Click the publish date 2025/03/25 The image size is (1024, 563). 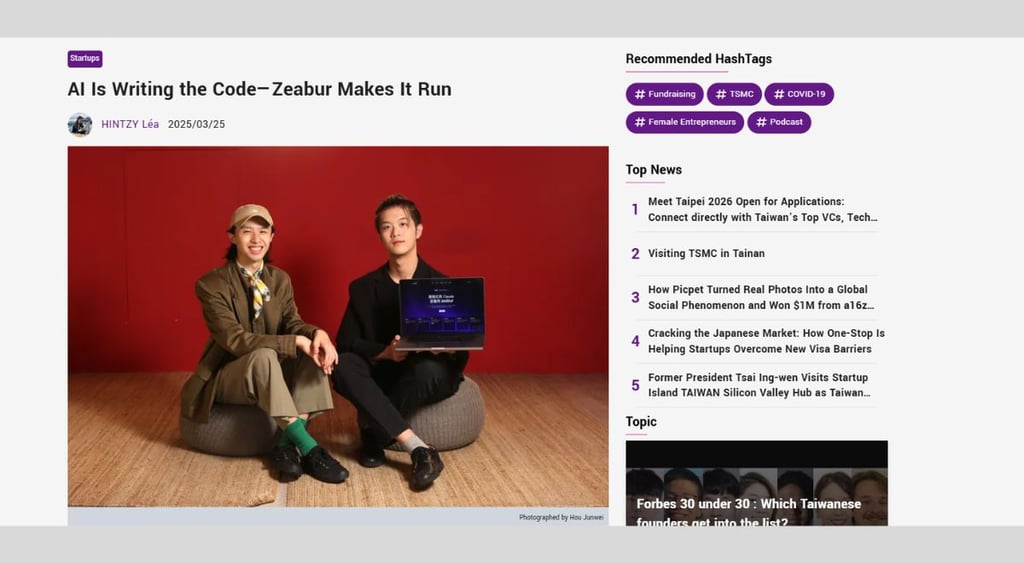[x=196, y=124]
